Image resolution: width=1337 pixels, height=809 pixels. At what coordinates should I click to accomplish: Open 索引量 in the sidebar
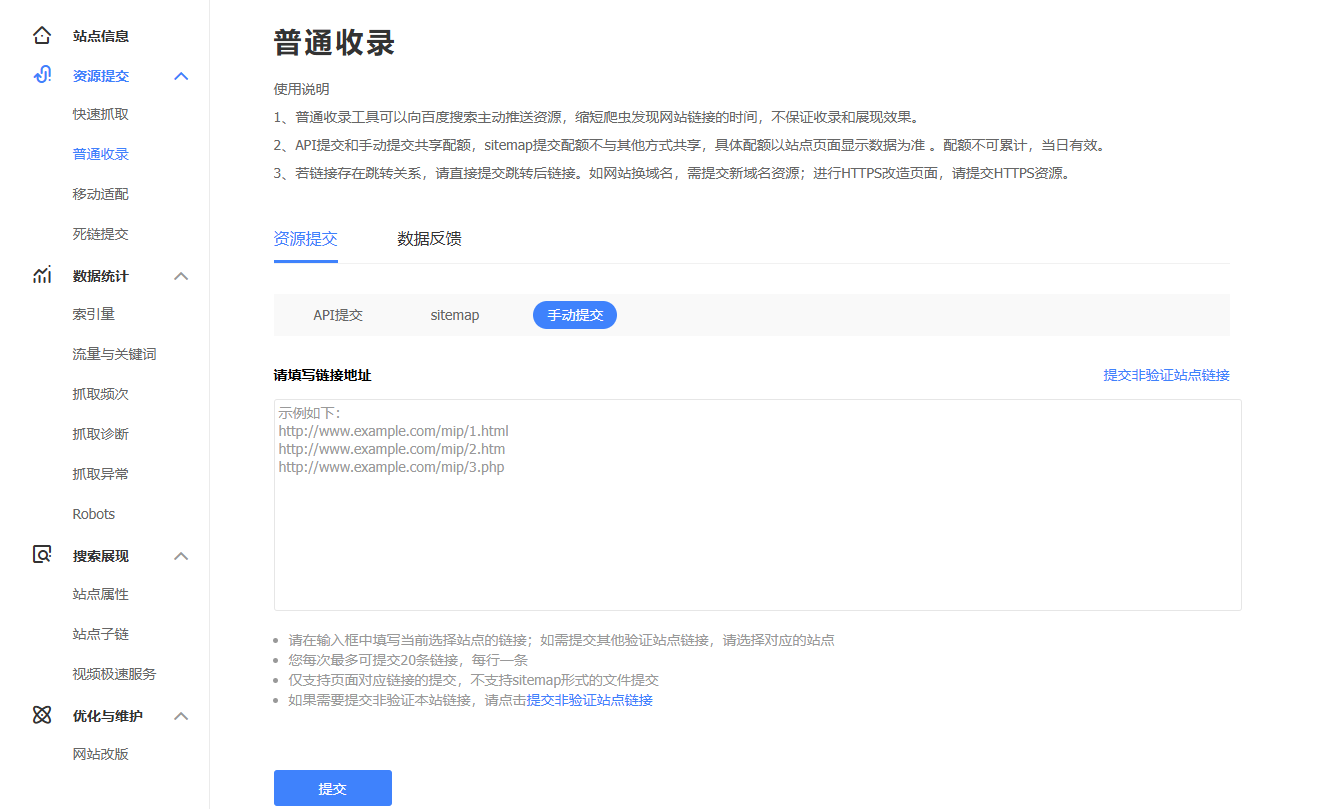click(94, 314)
